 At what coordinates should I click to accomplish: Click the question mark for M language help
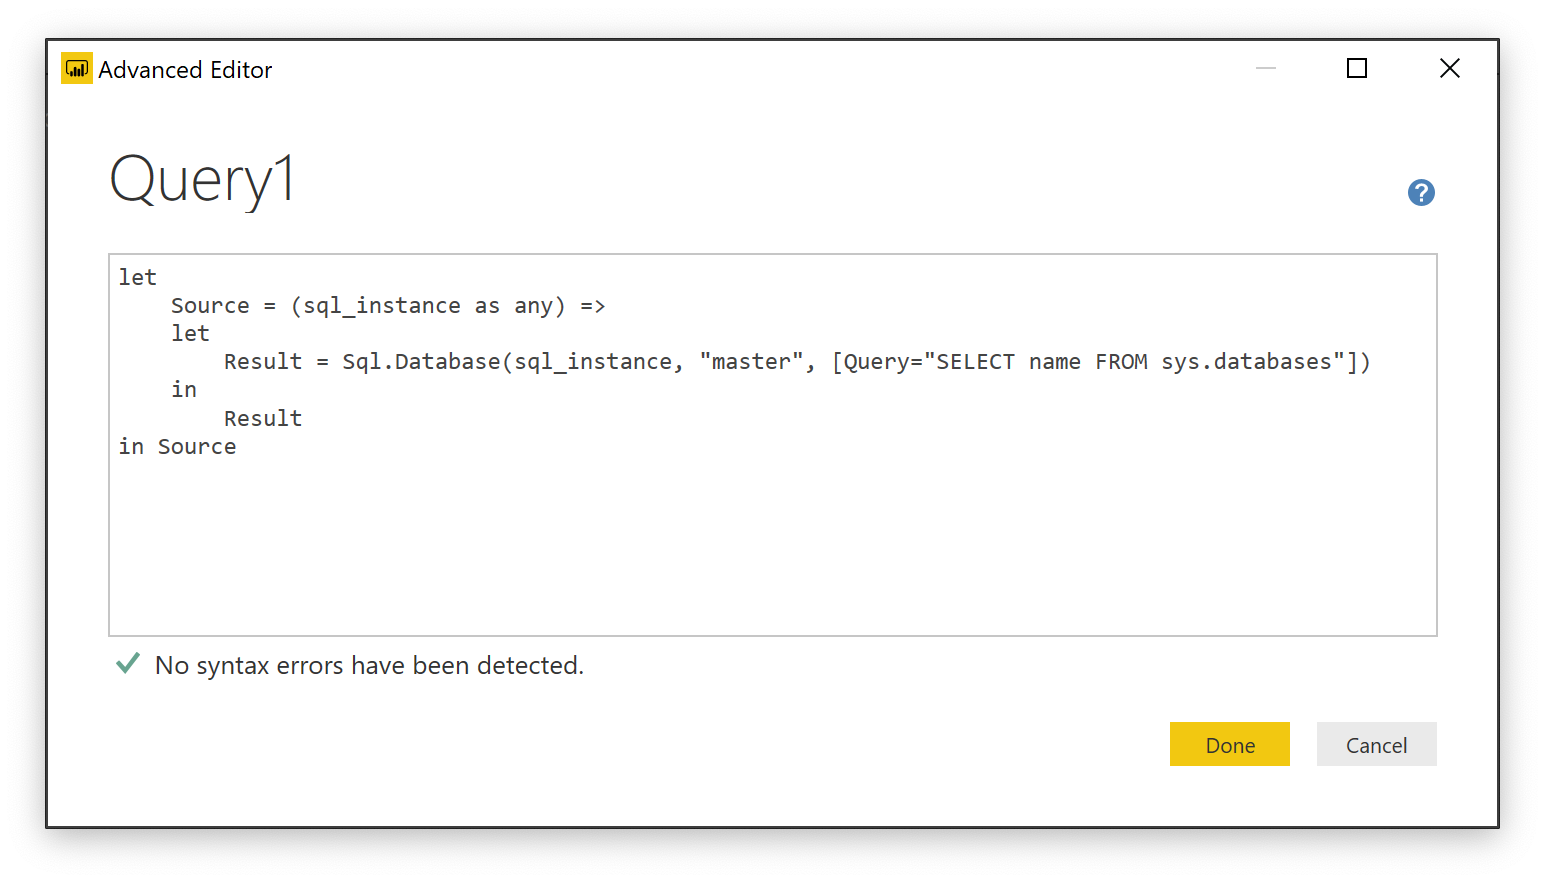tap(1421, 192)
